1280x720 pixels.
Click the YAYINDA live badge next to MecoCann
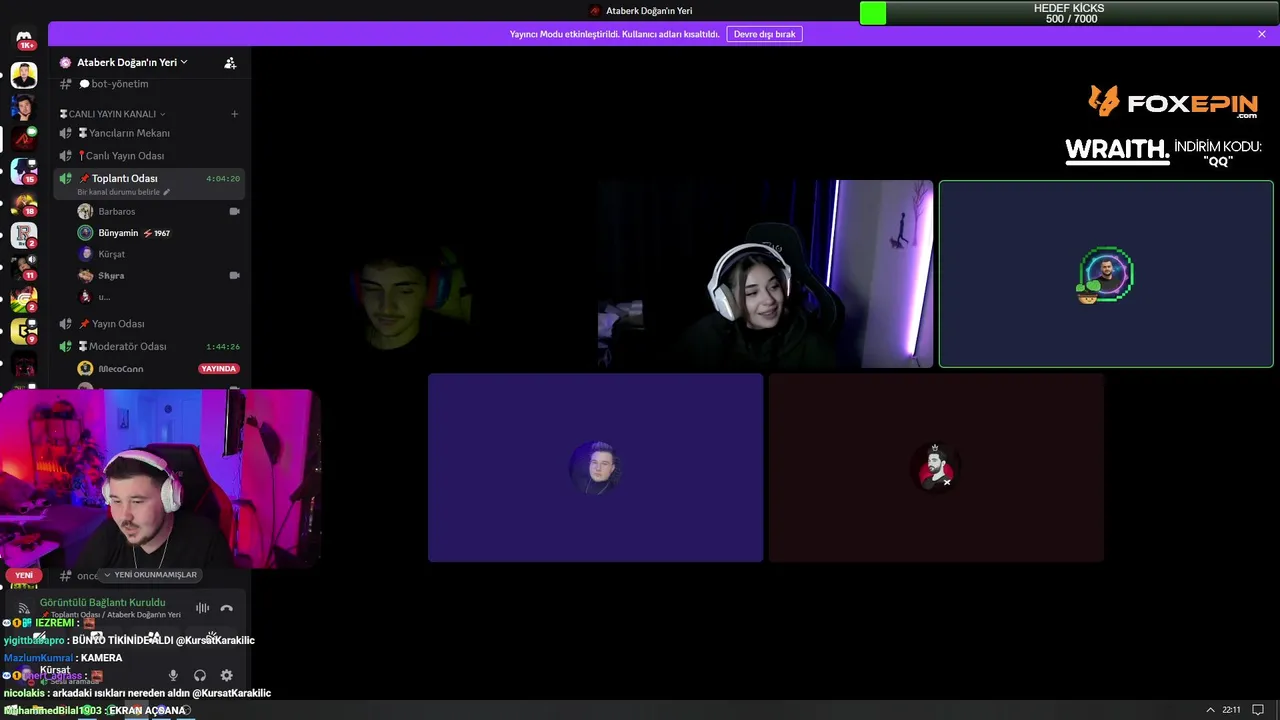click(218, 369)
